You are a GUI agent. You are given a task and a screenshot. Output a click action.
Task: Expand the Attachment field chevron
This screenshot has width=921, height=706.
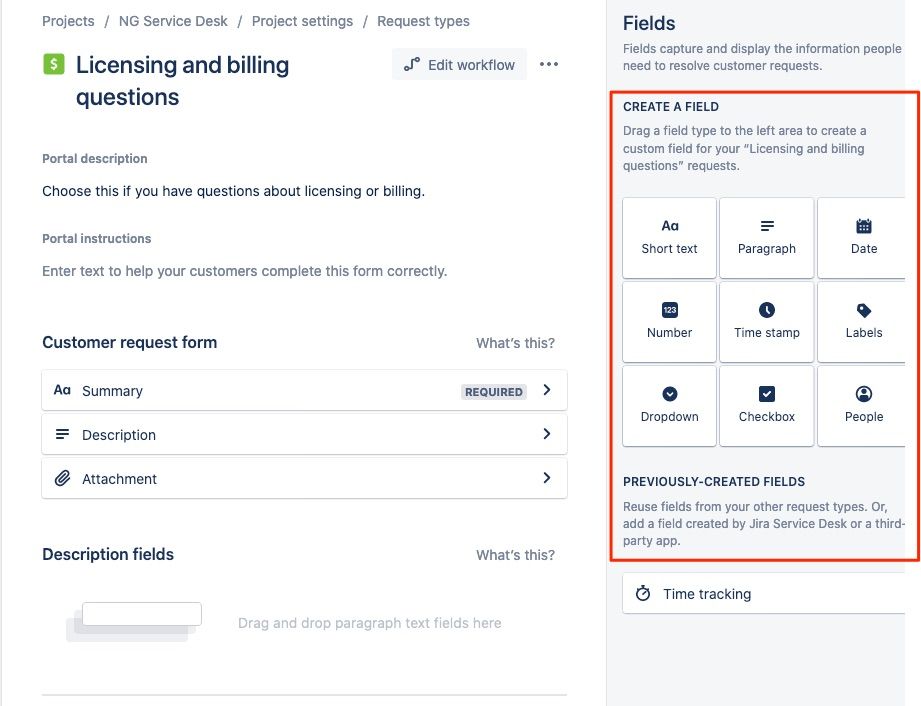[547, 478]
